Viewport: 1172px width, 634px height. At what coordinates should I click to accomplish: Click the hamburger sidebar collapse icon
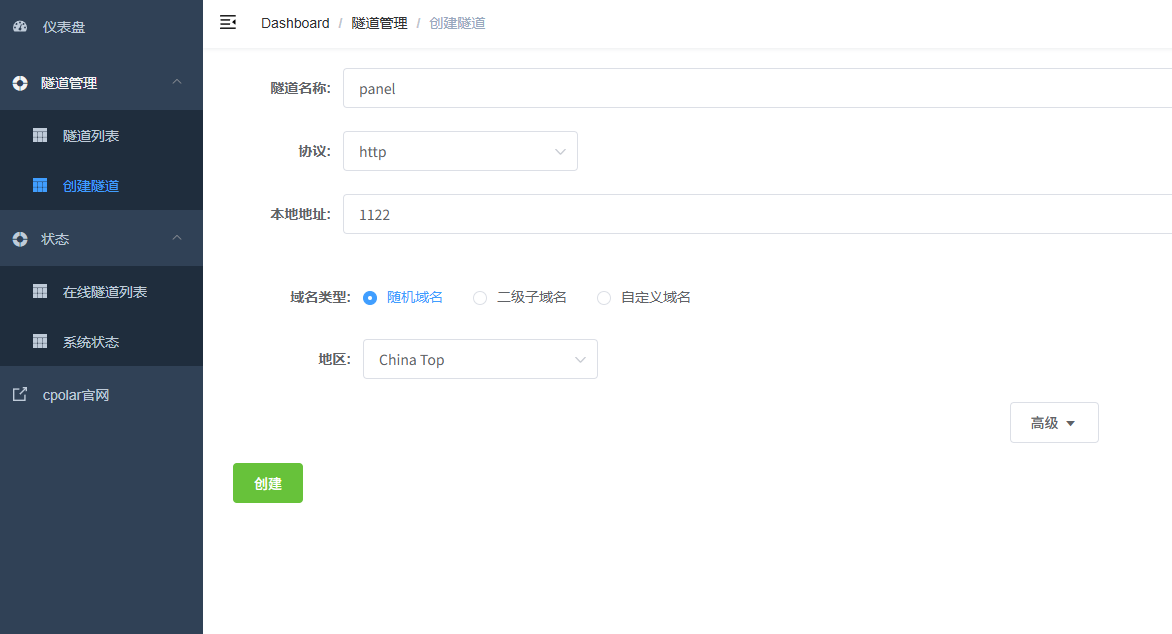(228, 23)
